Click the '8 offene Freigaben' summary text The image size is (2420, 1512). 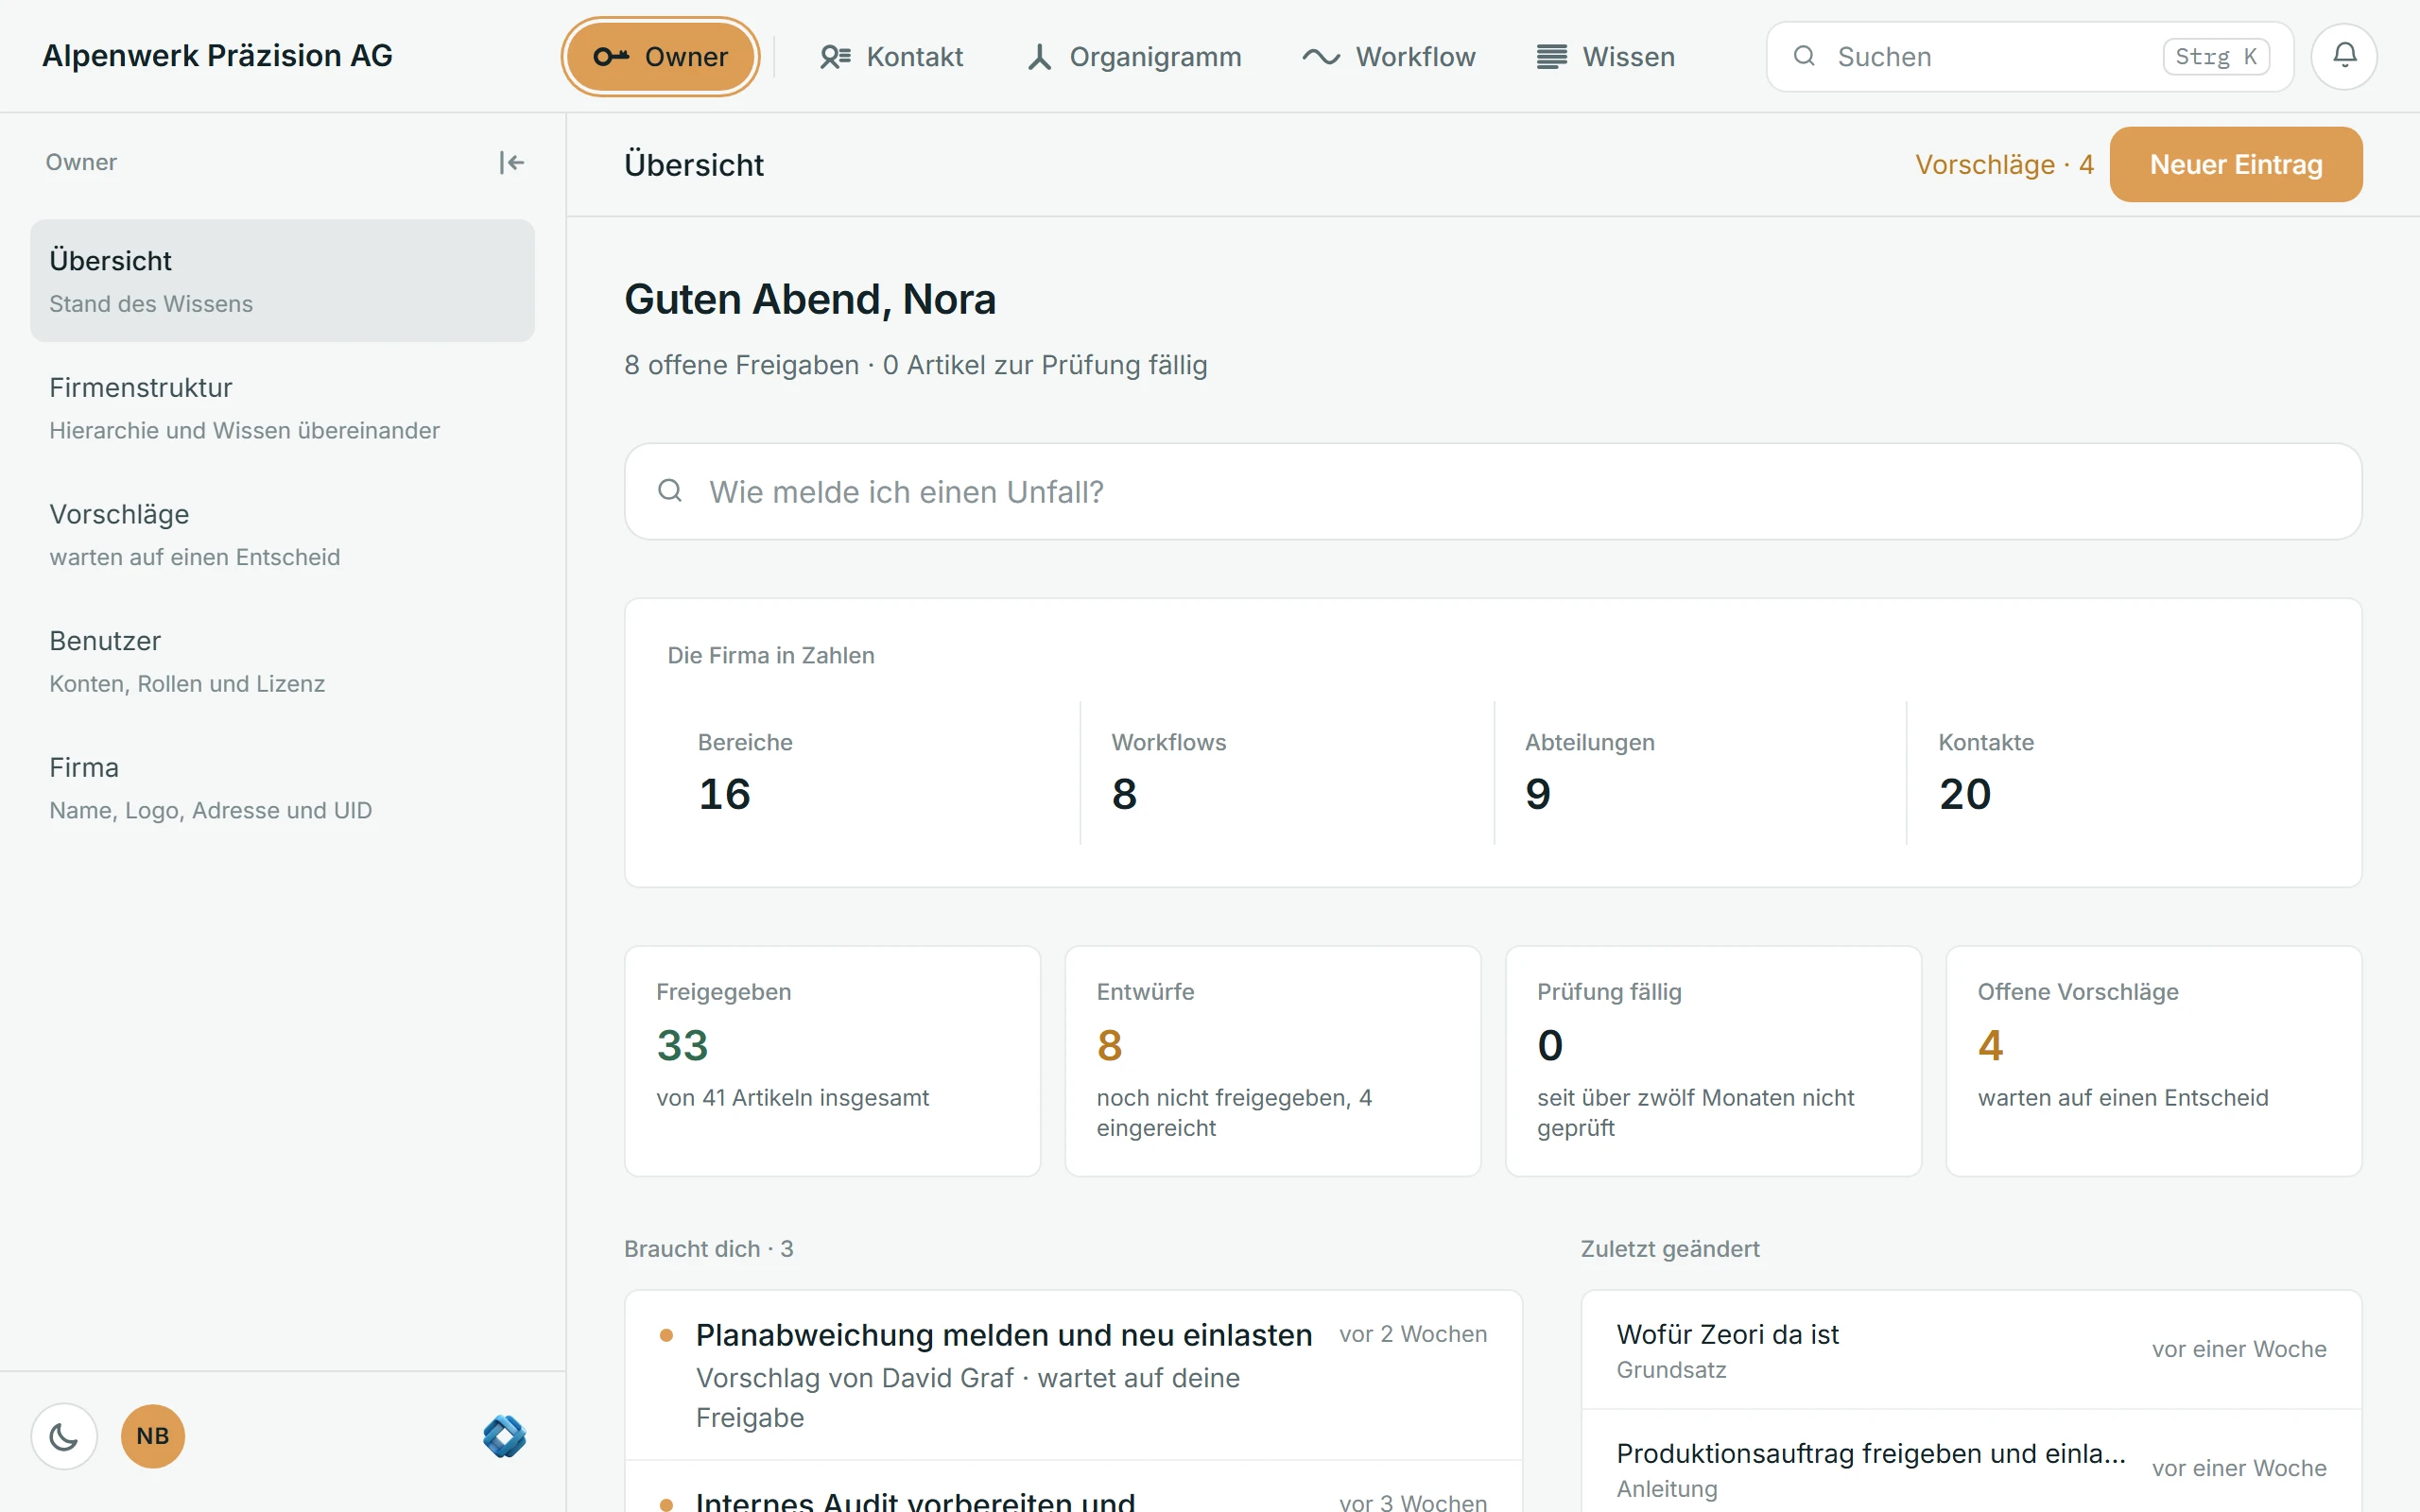point(741,365)
